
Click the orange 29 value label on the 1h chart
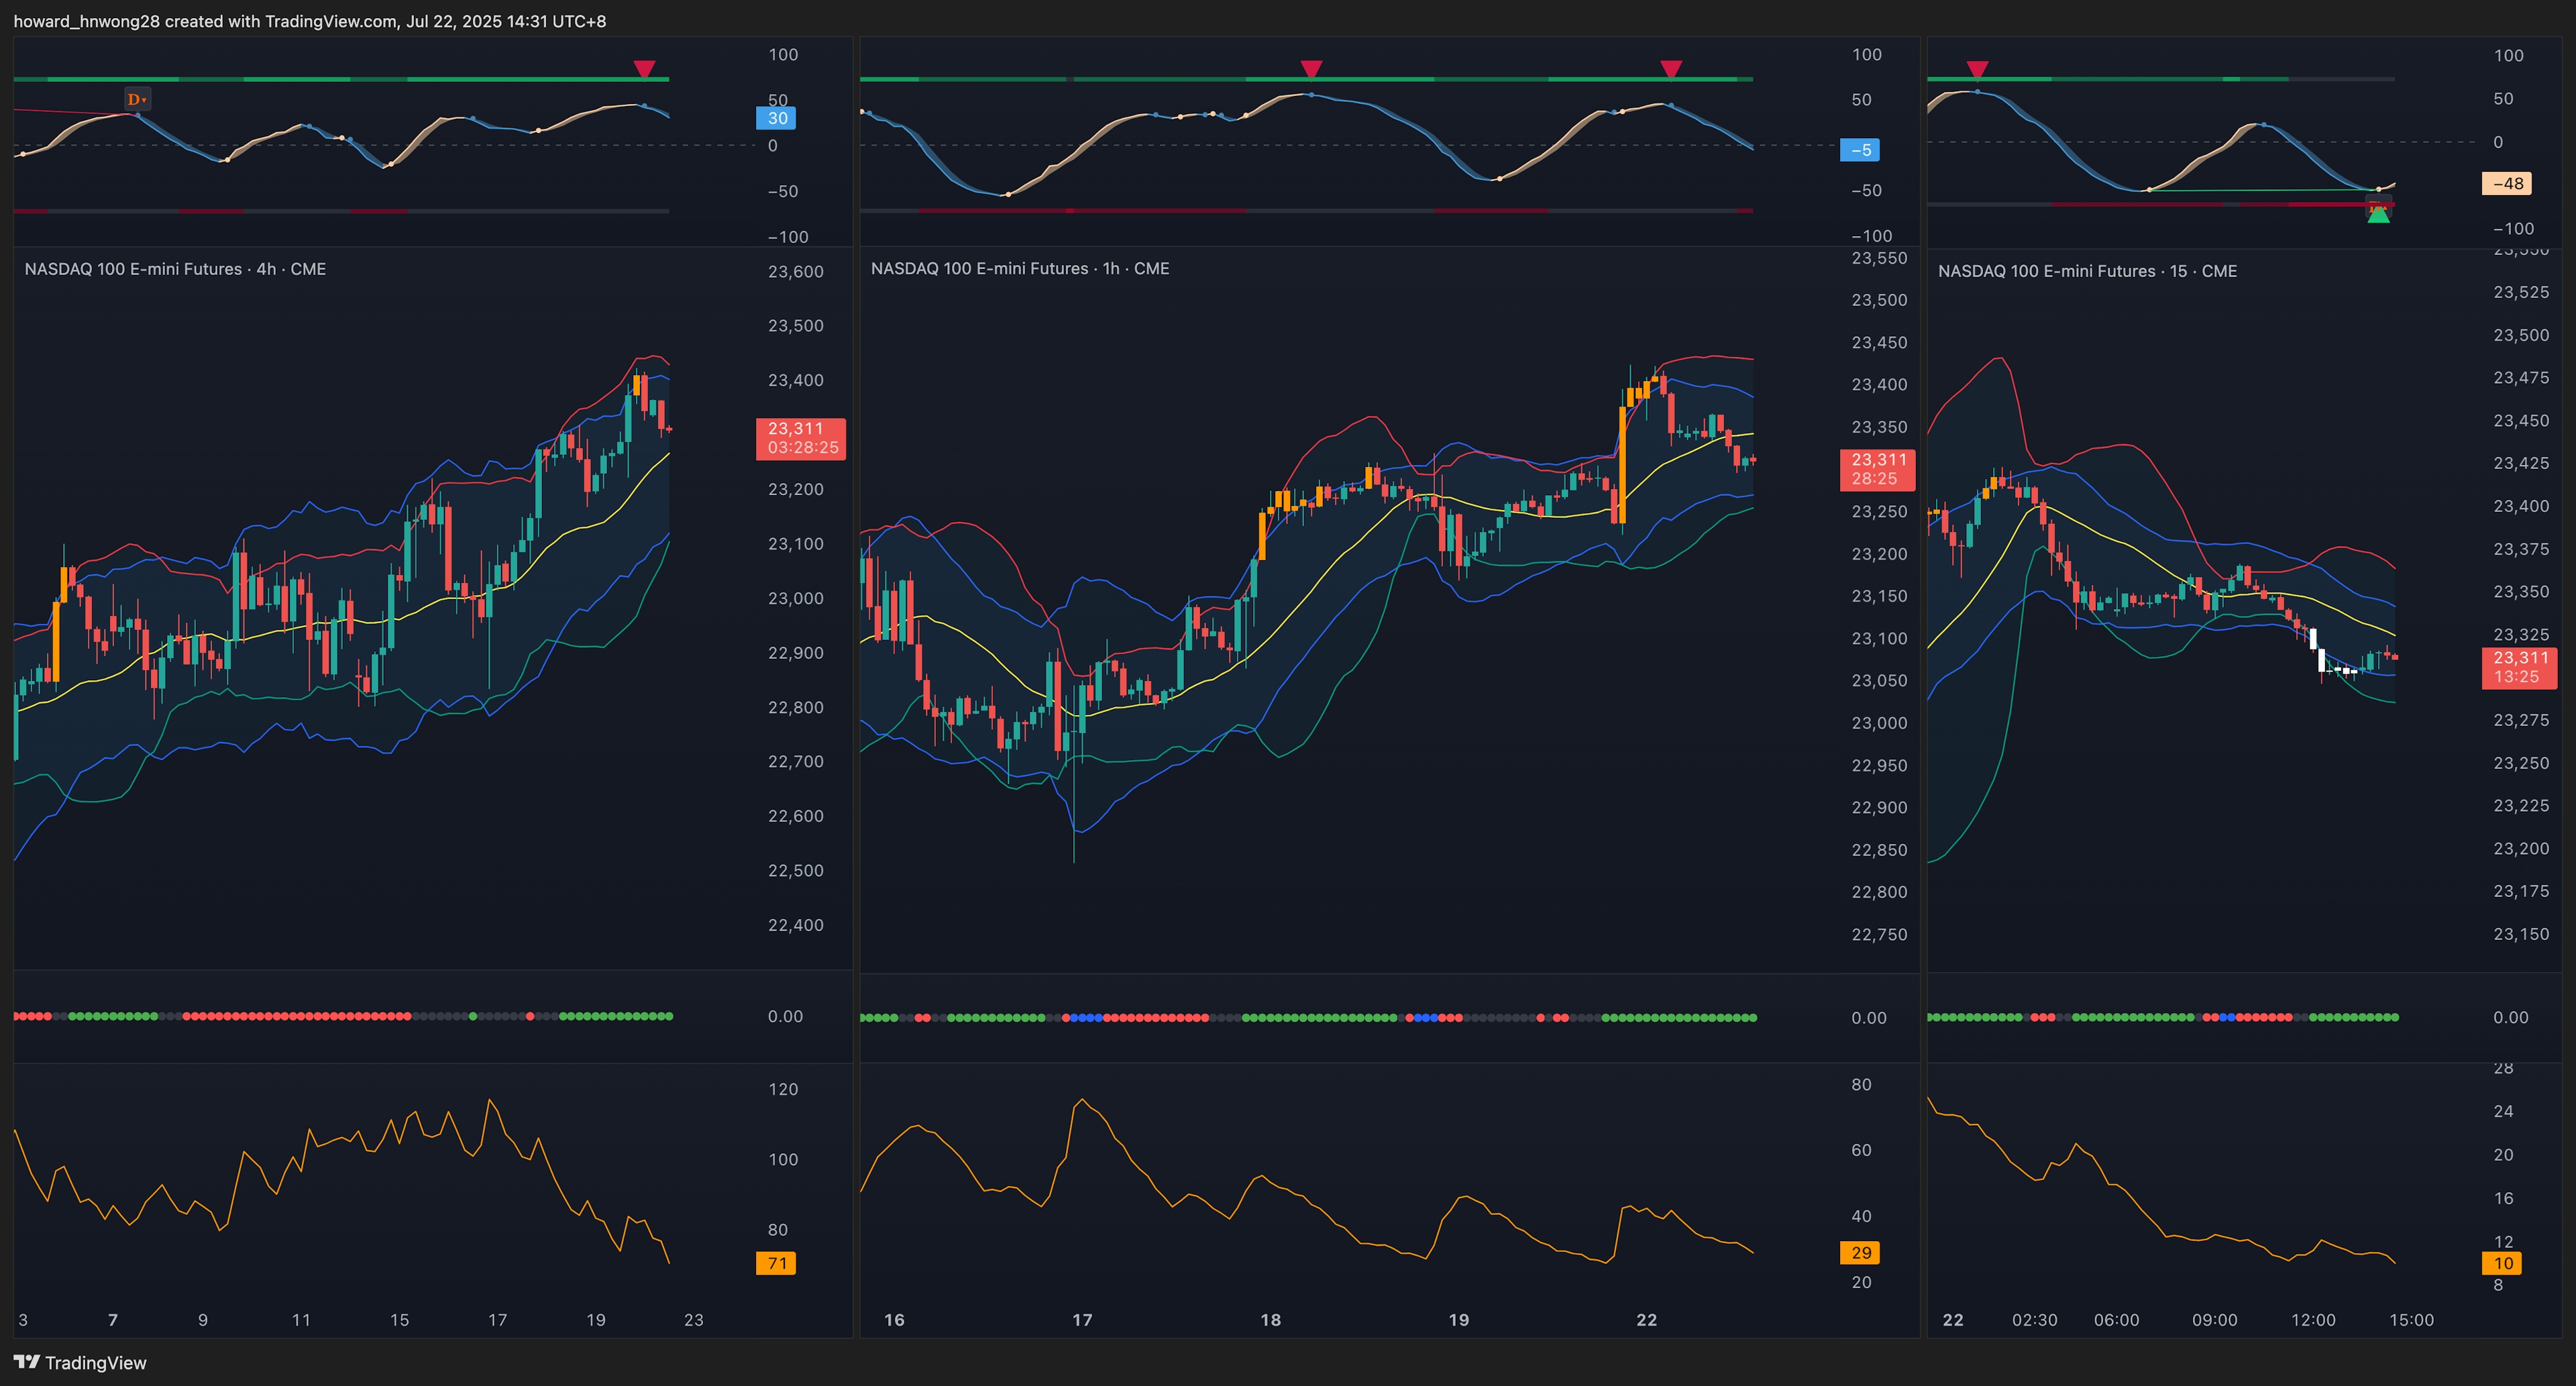click(1860, 1253)
